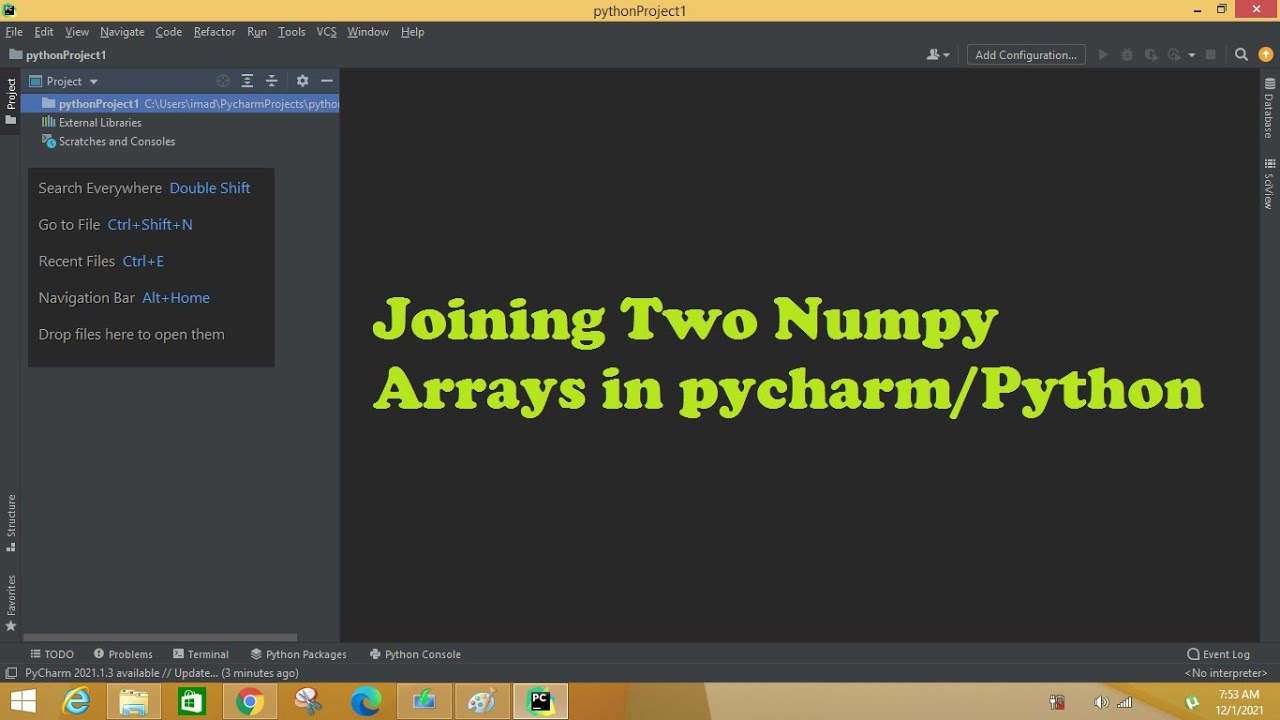1280x720 pixels.
Task: Open the SciView side tab
Action: click(x=1269, y=184)
